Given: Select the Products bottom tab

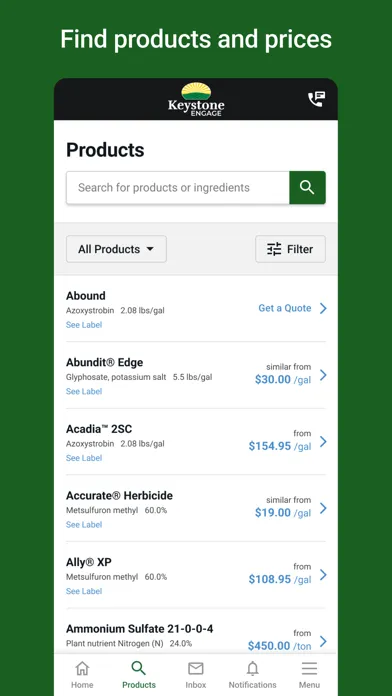Looking at the screenshot, I should pyautogui.click(x=139, y=674).
